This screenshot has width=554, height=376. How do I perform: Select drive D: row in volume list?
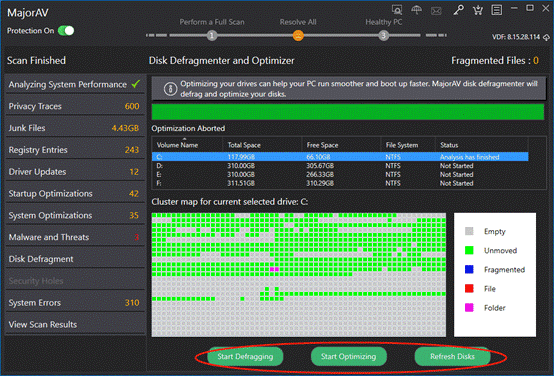[340, 166]
